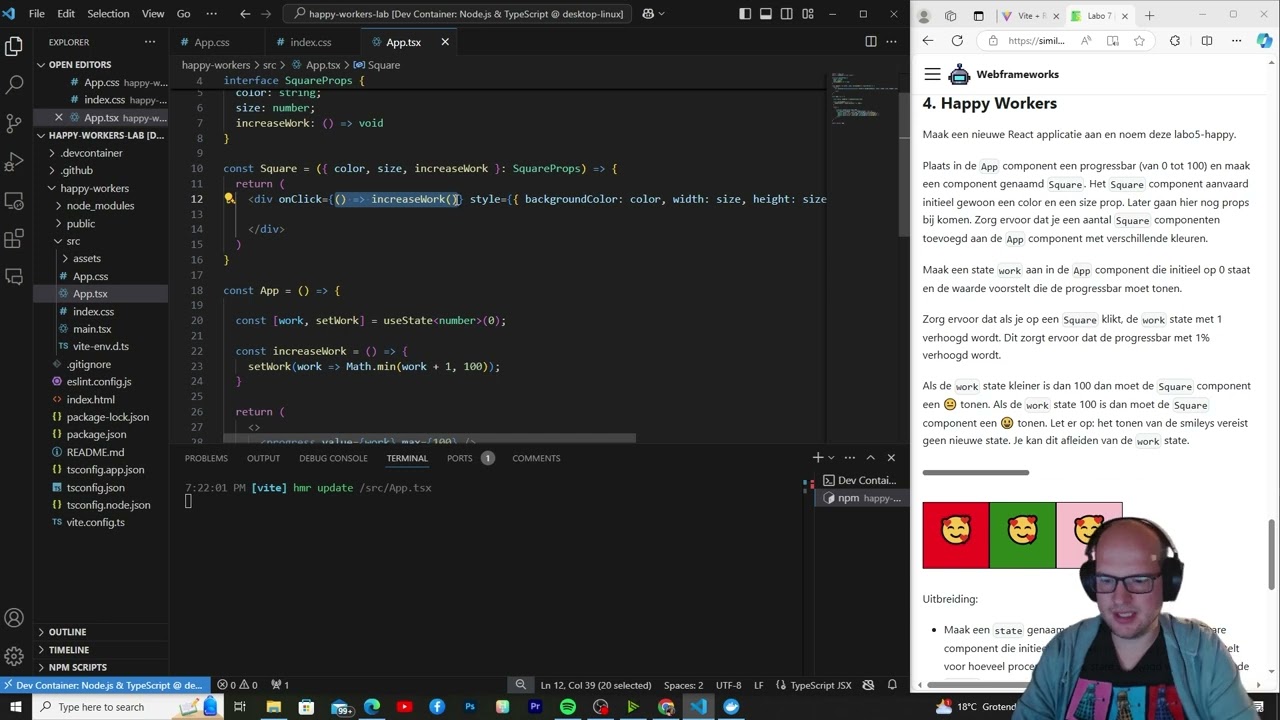Open new tab in Edge browser
This screenshot has height=720, width=1280.
[x=1149, y=16]
